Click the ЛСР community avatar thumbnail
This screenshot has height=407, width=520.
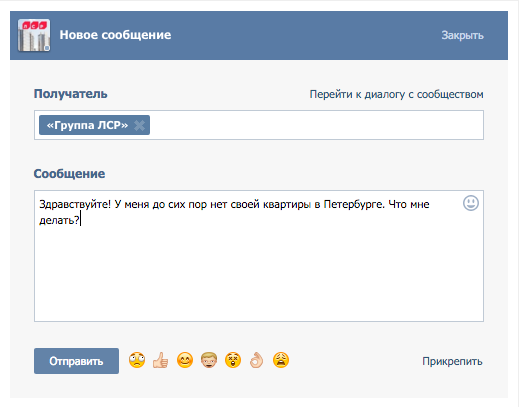pos(34,35)
